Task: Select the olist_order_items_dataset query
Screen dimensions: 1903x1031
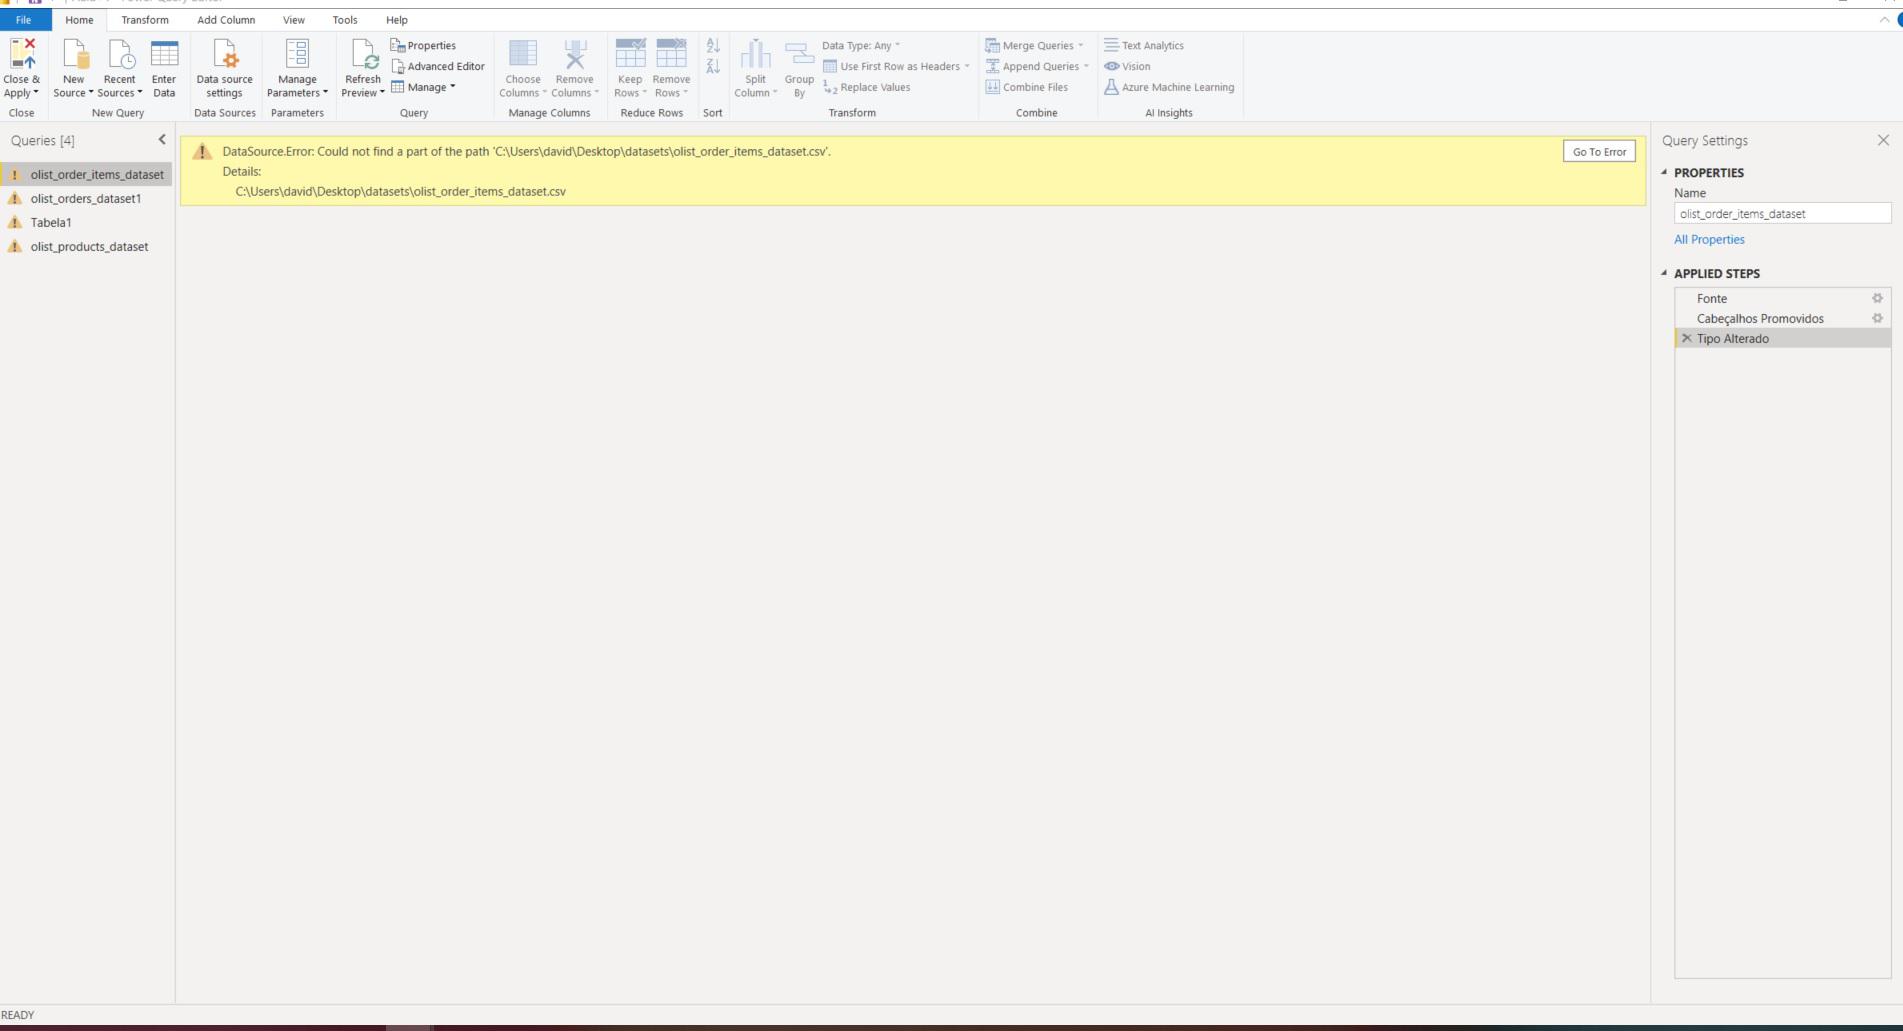Action: (x=87, y=174)
